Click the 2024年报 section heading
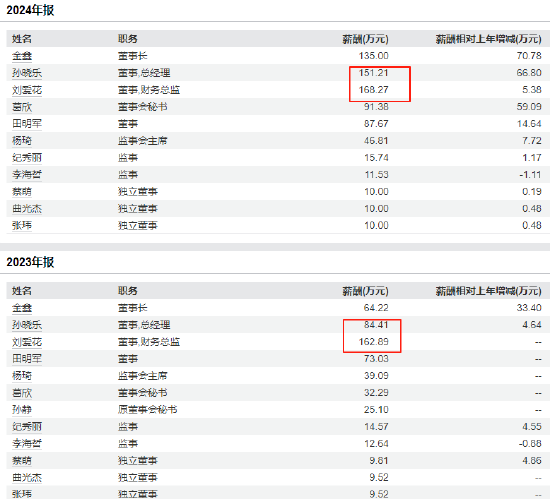 (x=30, y=10)
